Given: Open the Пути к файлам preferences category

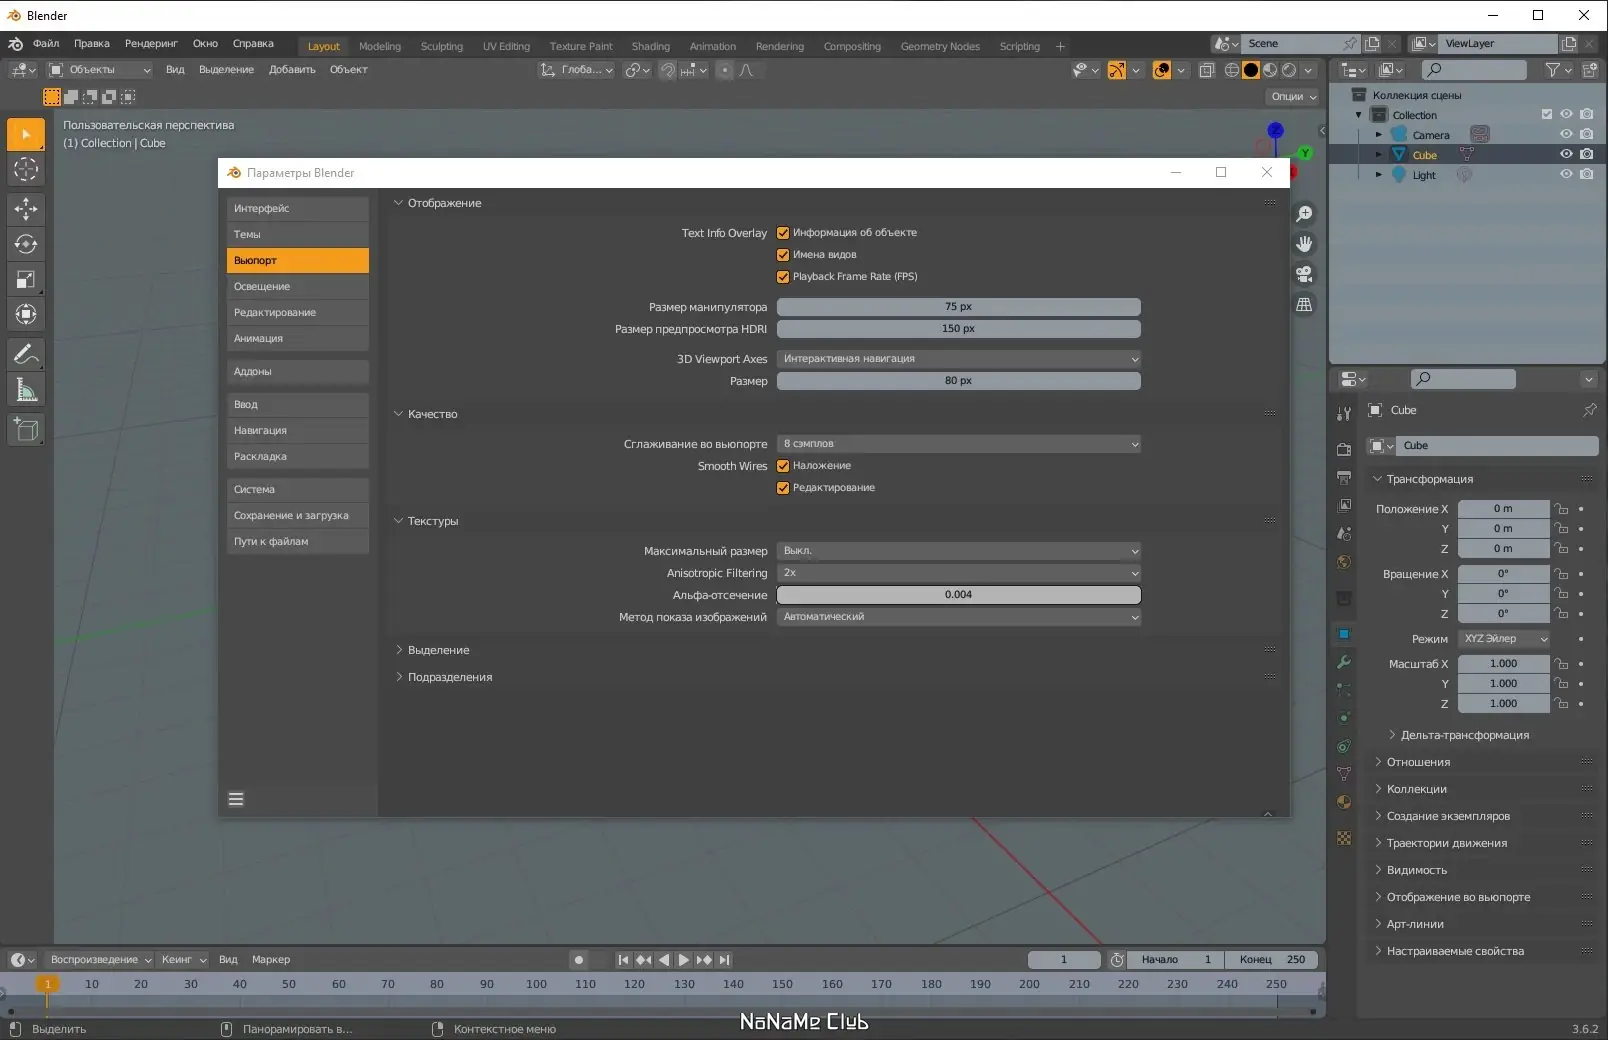Looking at the screenshot, I should [298, 542].
